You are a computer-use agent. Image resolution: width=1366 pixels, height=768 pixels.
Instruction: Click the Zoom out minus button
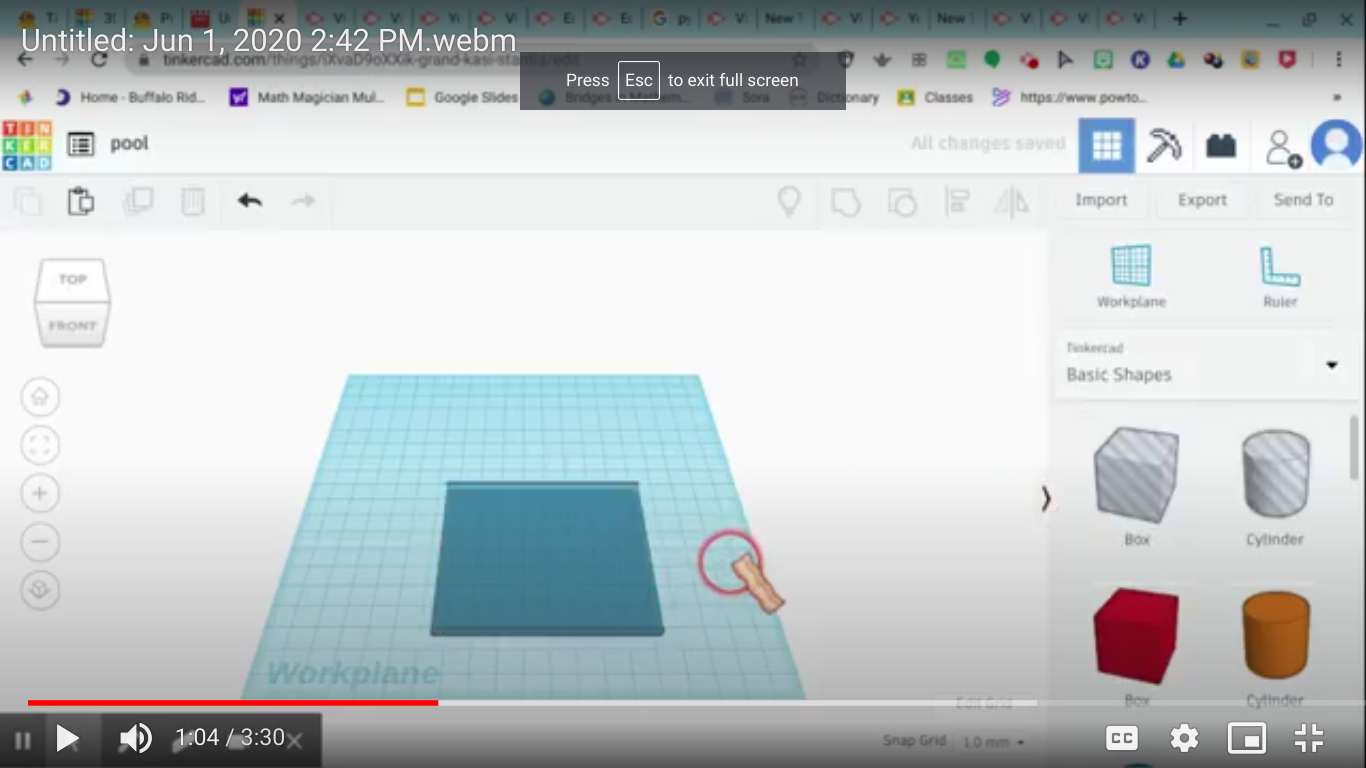pos(40,542)
